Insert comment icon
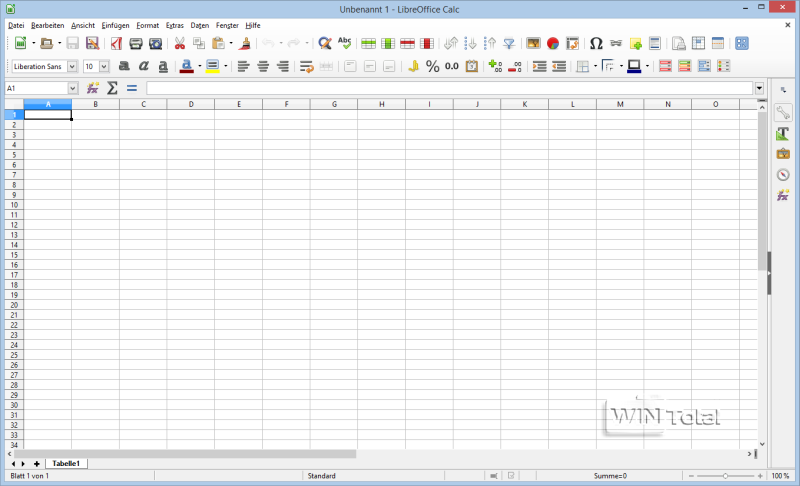 tap(636, 43)
